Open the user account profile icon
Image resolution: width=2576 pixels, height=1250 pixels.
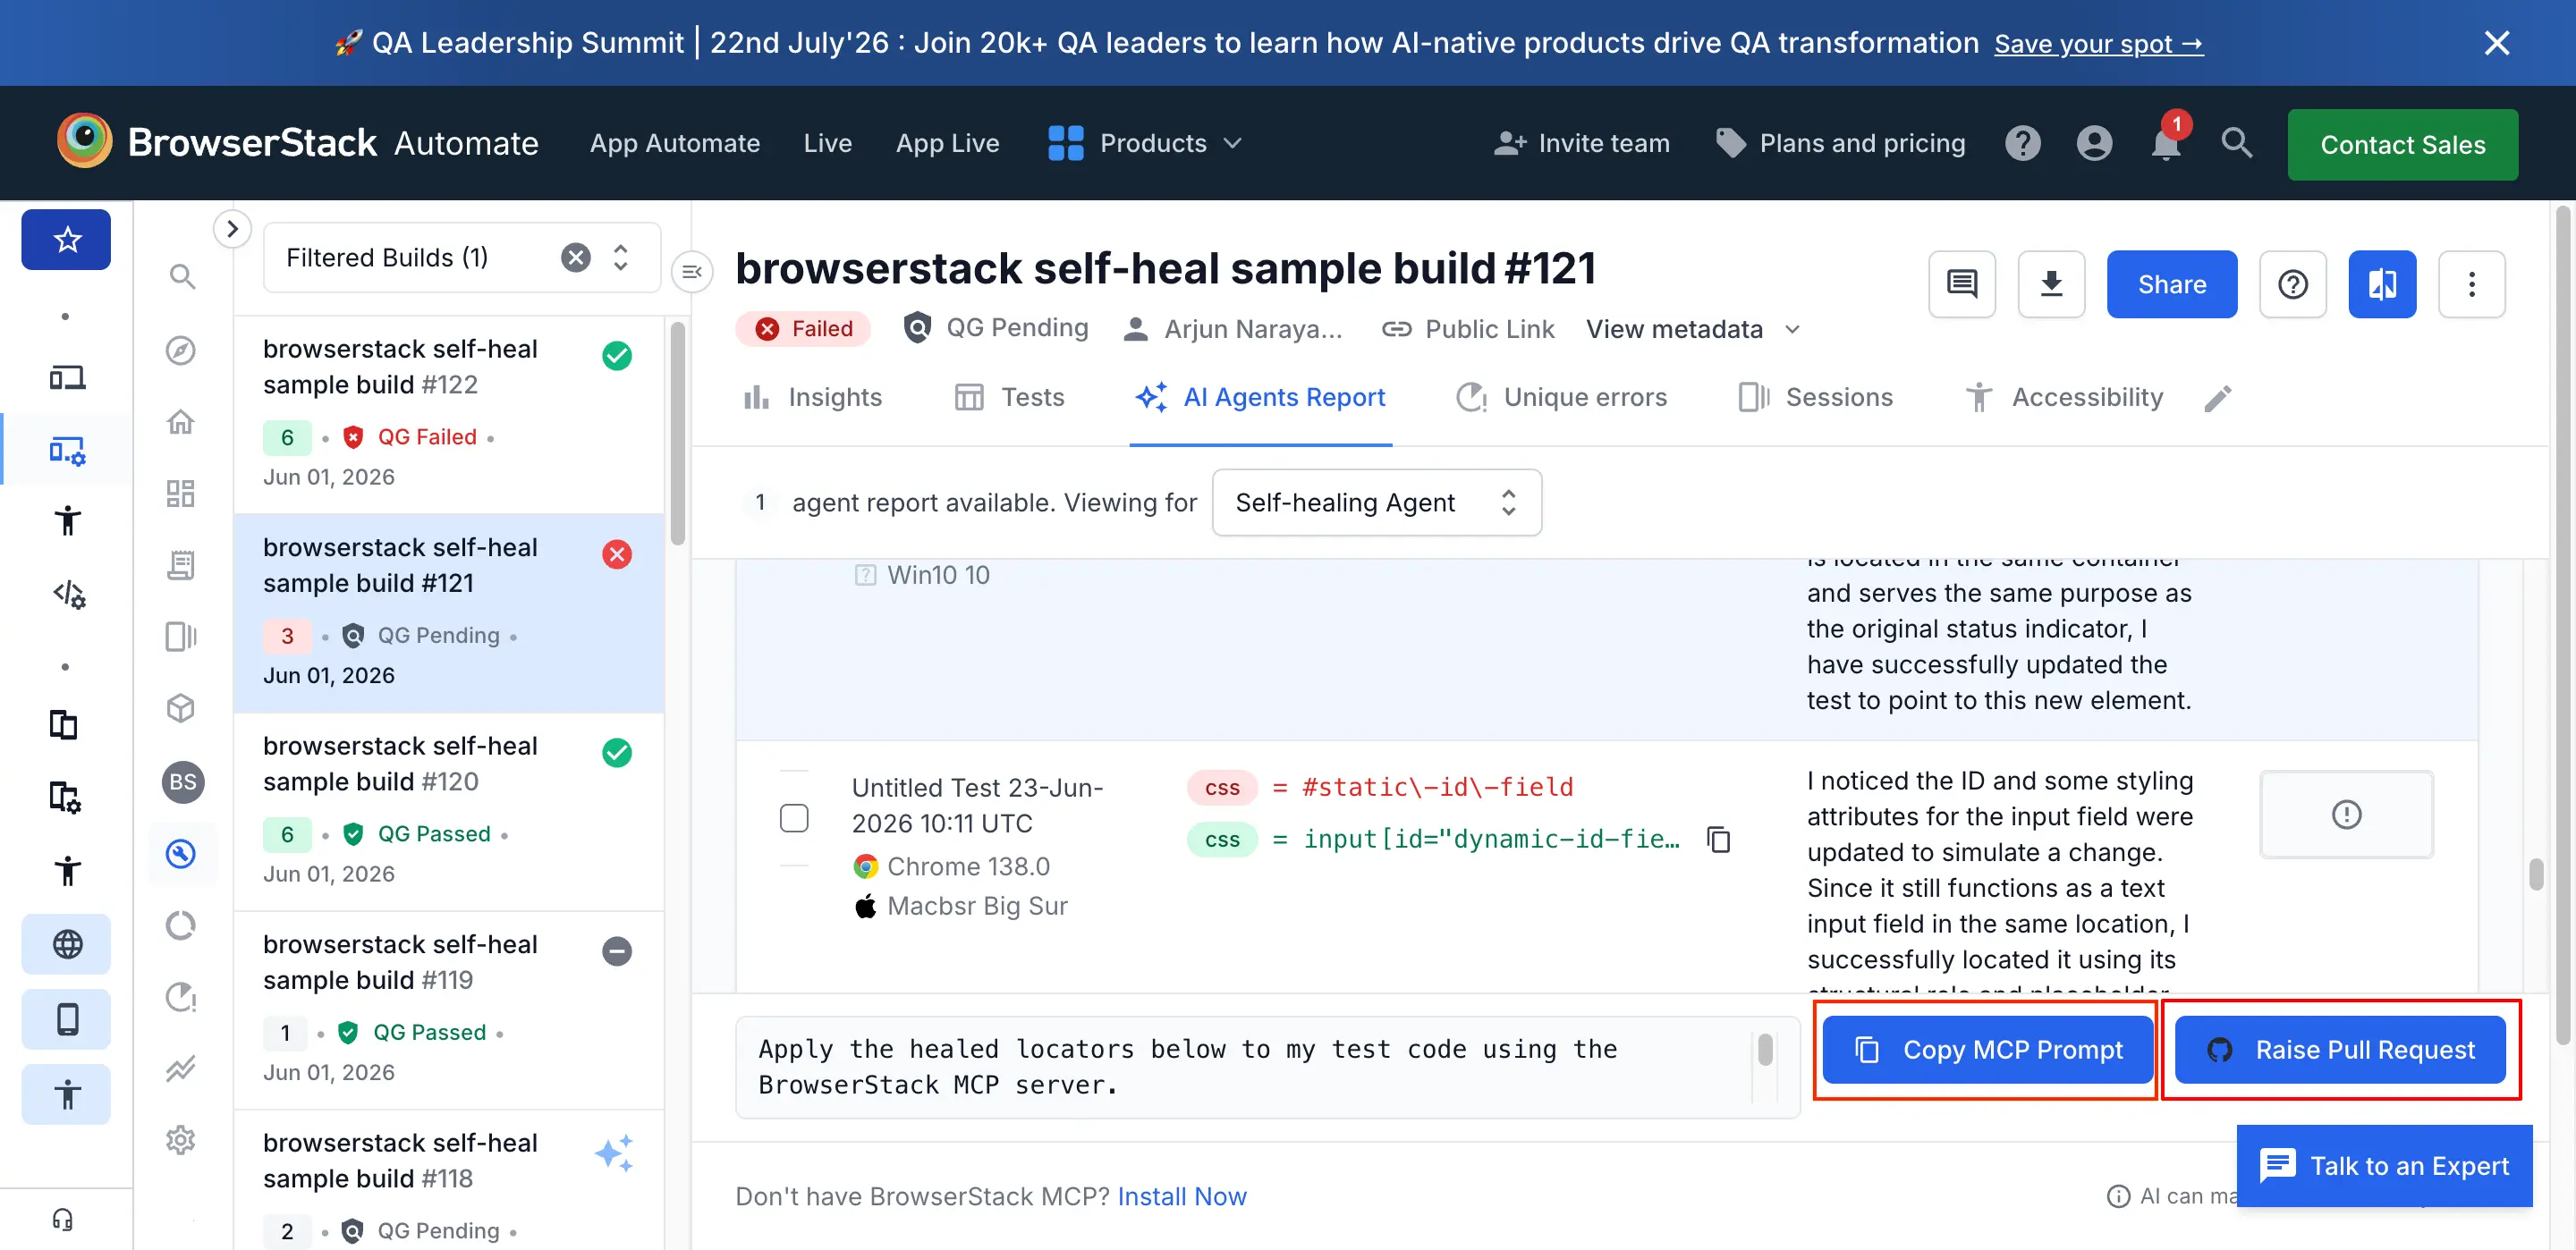coord(2094,143)
